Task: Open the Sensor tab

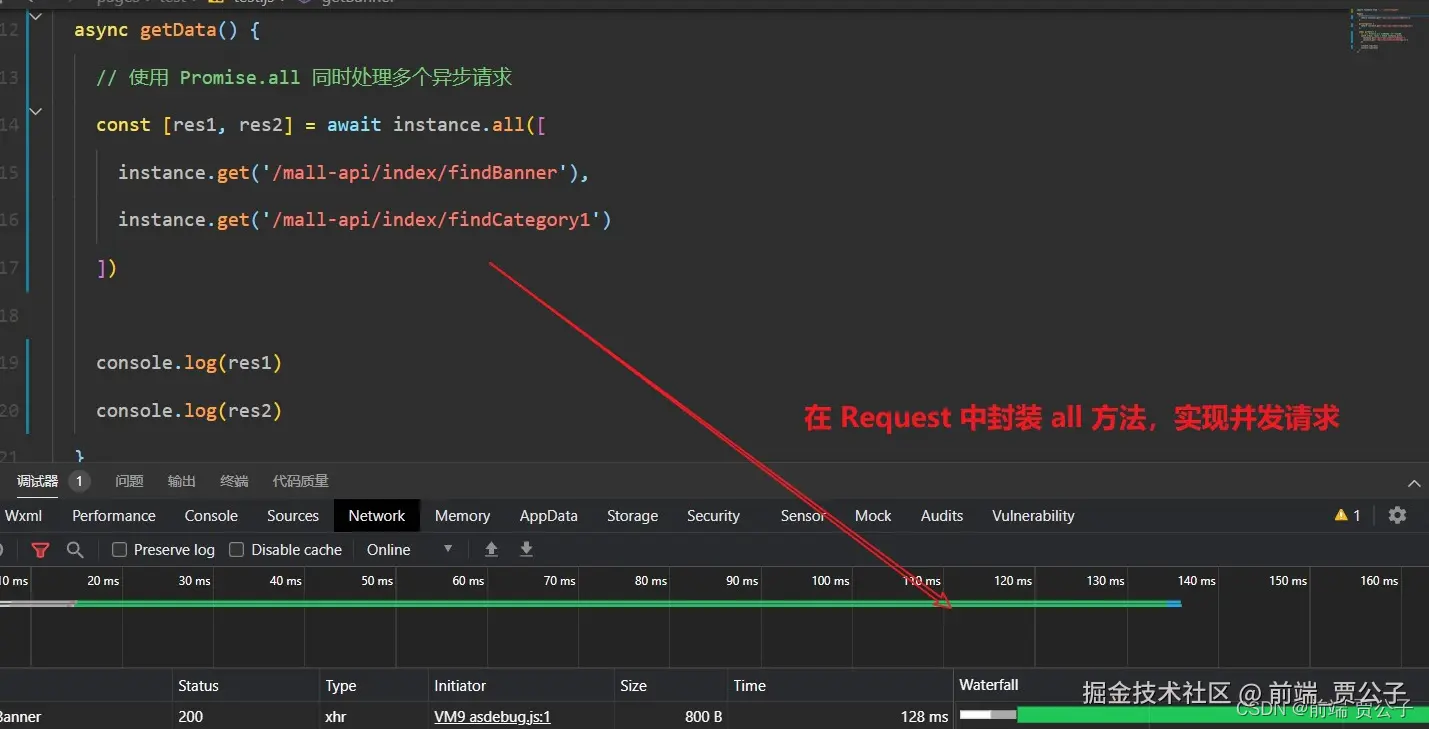Action: (803, 516)
